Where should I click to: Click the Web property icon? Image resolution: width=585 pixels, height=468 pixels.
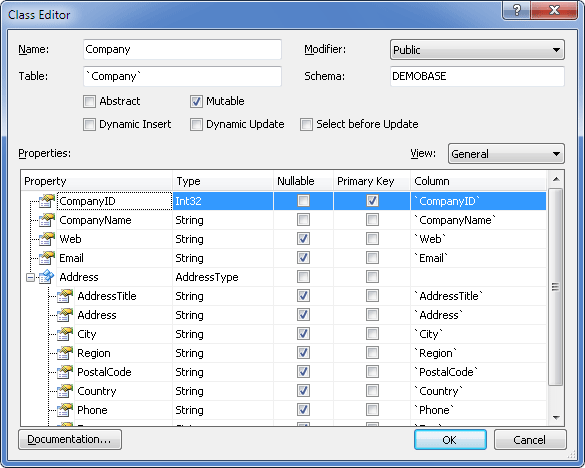(x=47, y=239)
